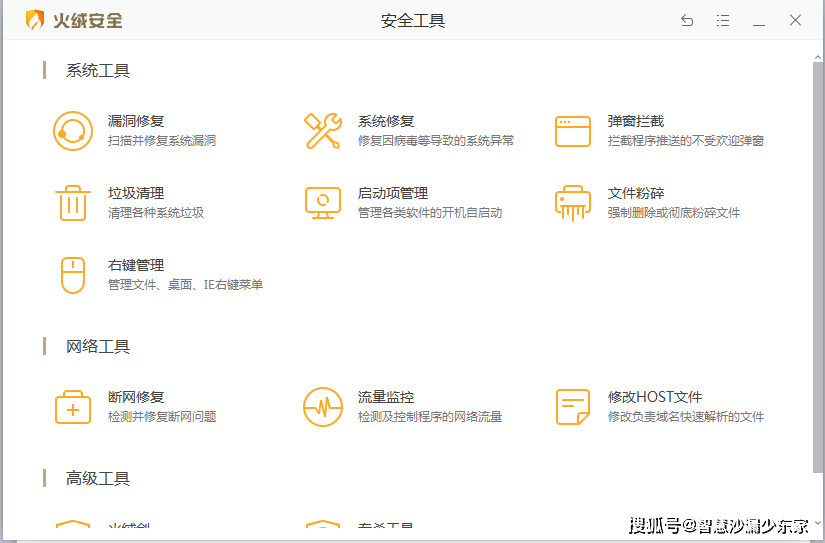Viewport: 825px width, 543px height.
Task: Select the 流量监控 tool title
Action: pos(386,397)
